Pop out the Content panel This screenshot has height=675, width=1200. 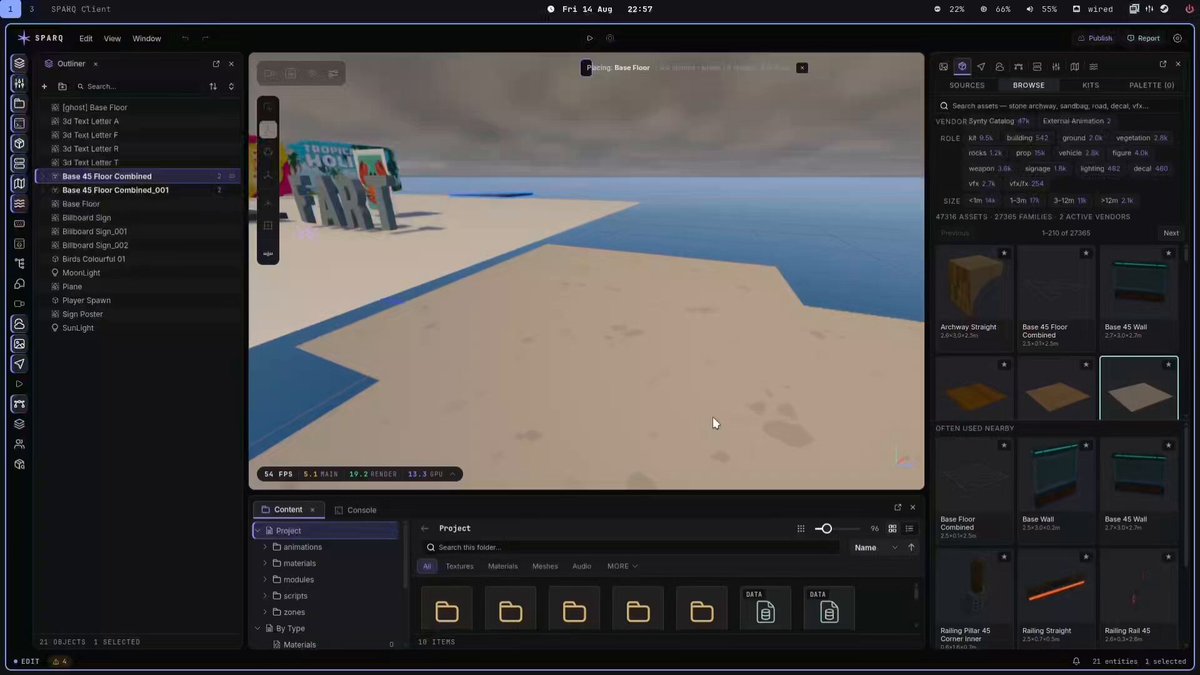click(x=898, y=508)
